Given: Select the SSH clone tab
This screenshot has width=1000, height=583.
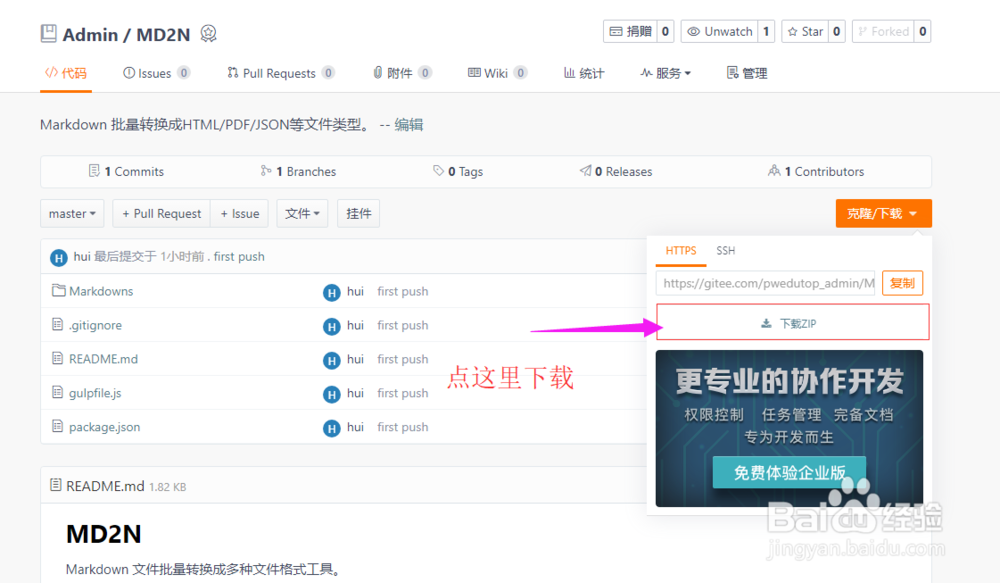Looking at the screenshot, I should pyautogui.click(x=725, y=251).
